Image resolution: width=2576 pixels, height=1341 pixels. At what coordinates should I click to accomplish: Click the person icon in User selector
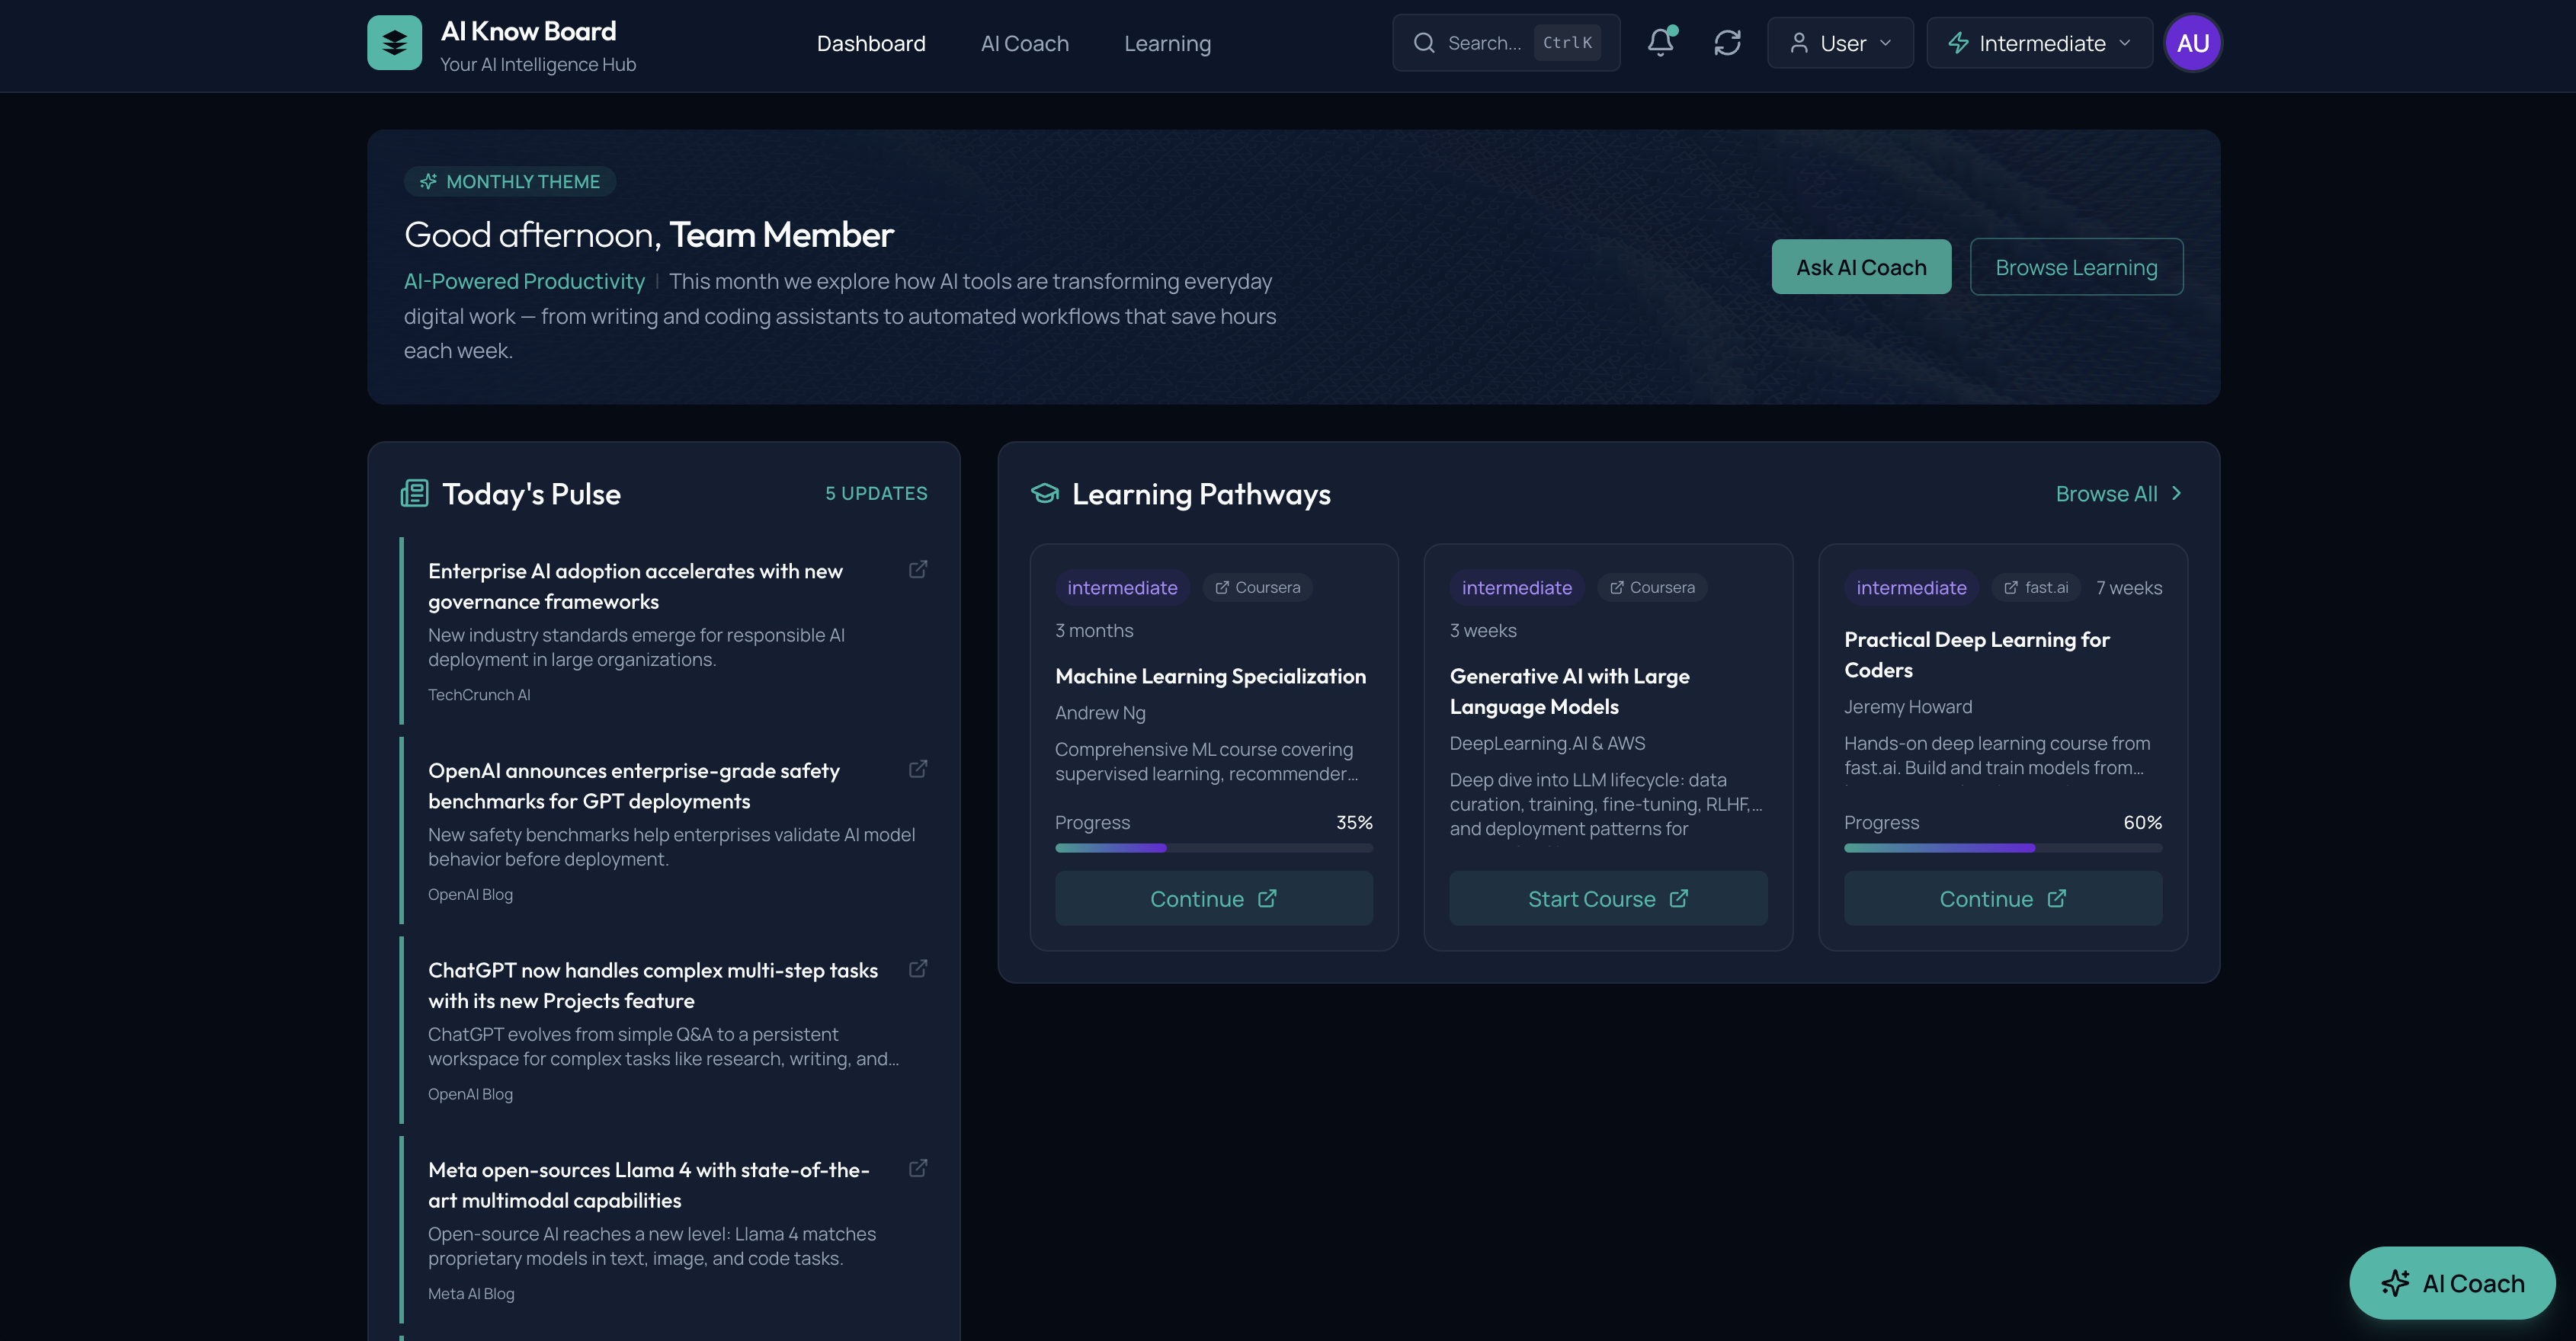coord(1798,43)
